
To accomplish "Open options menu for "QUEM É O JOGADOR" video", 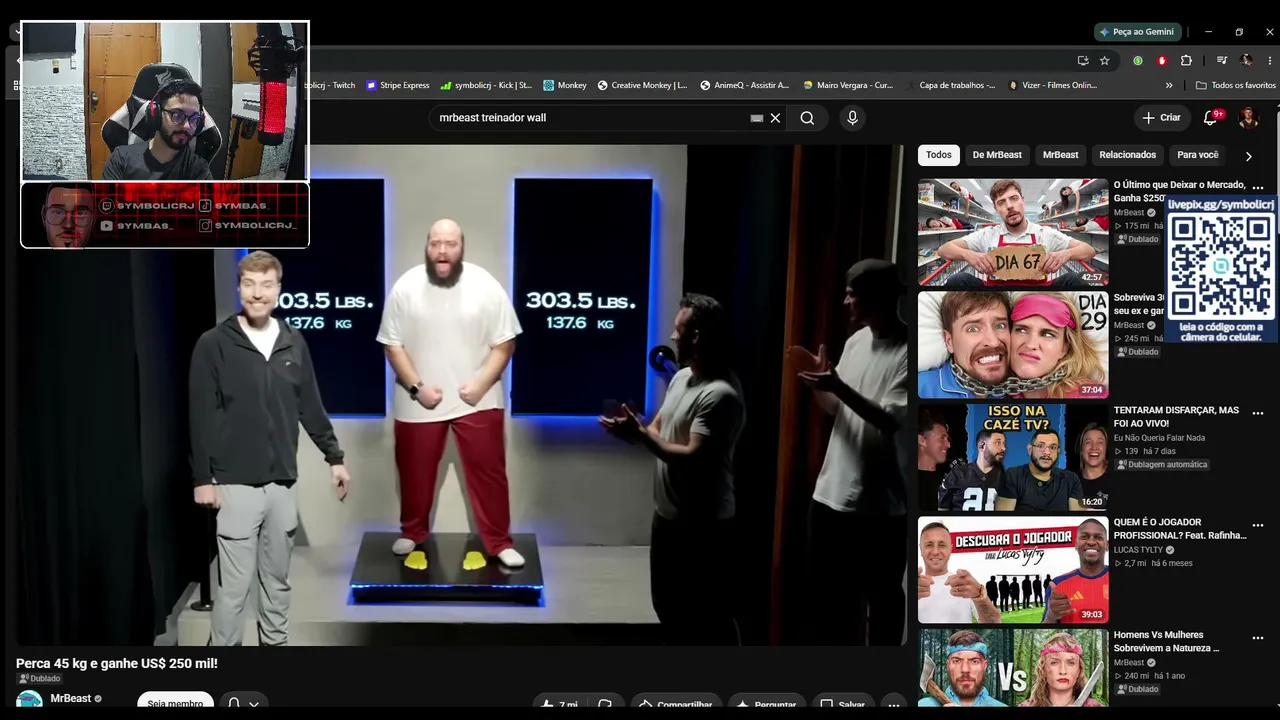I will tap(1258, 525).
